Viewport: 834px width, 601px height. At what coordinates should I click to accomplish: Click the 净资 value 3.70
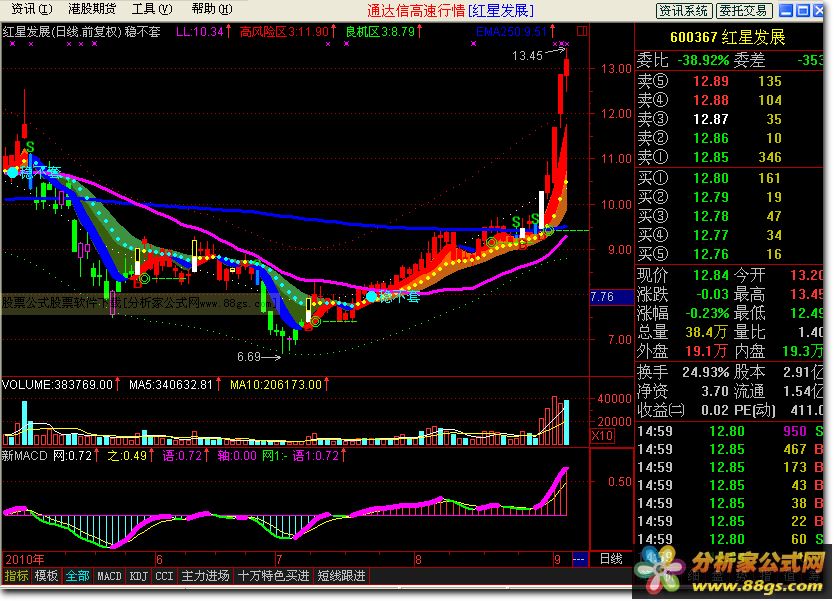coord(714,392)
